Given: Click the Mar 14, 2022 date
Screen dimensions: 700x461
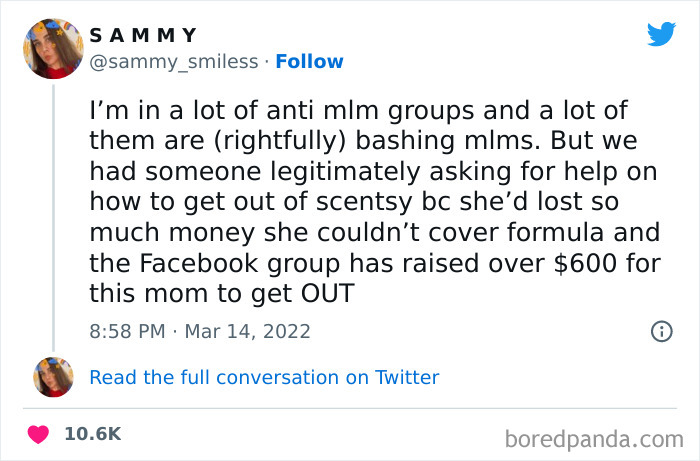Looking at the screenshot, I should tap(249, 331).
